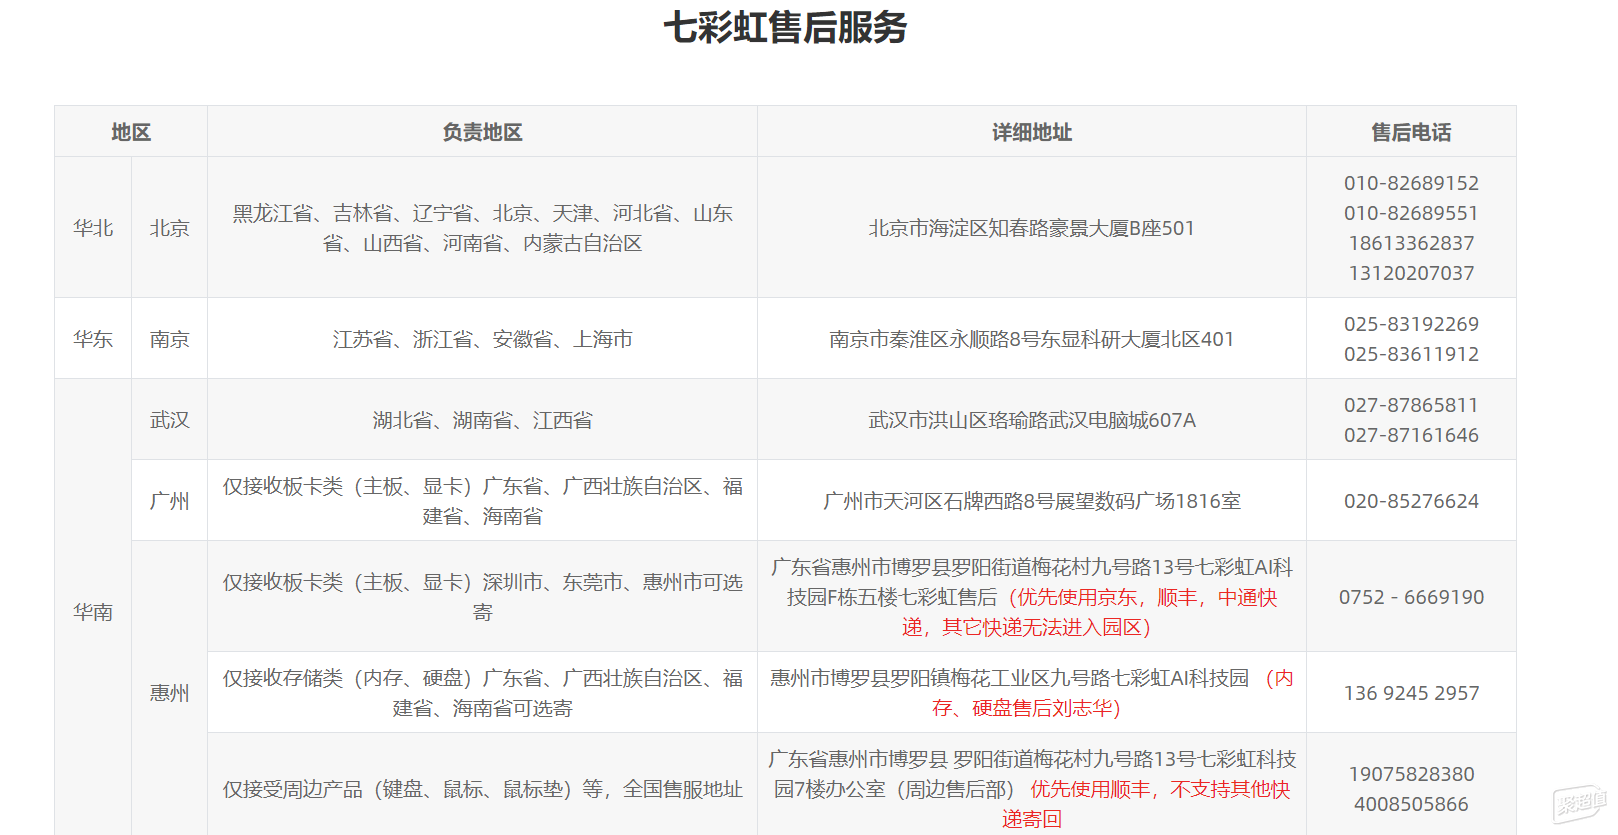Select the provinces text starting with 黑龙江省
Screen dimensions: 1618x835
482,228
